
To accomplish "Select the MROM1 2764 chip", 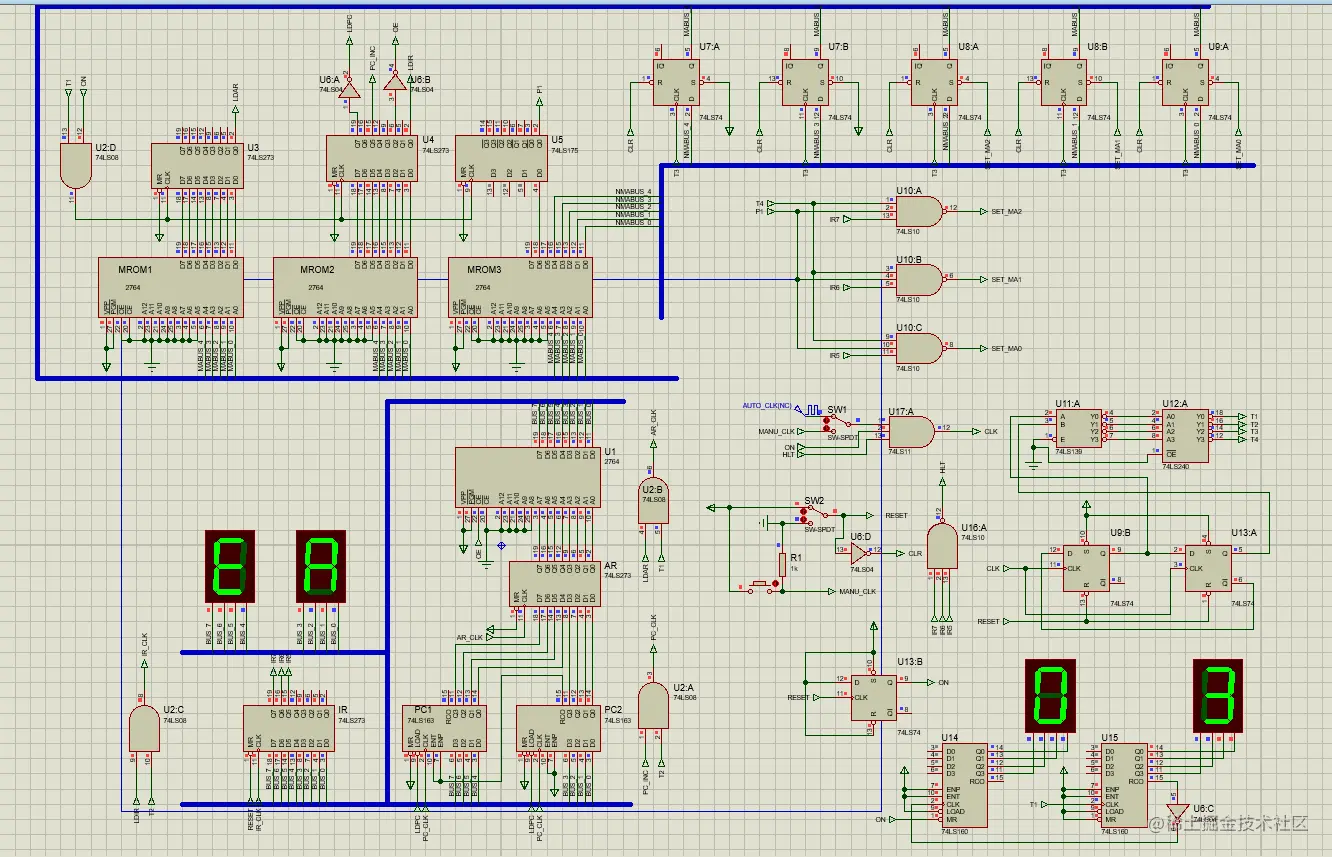I will 170,288.
